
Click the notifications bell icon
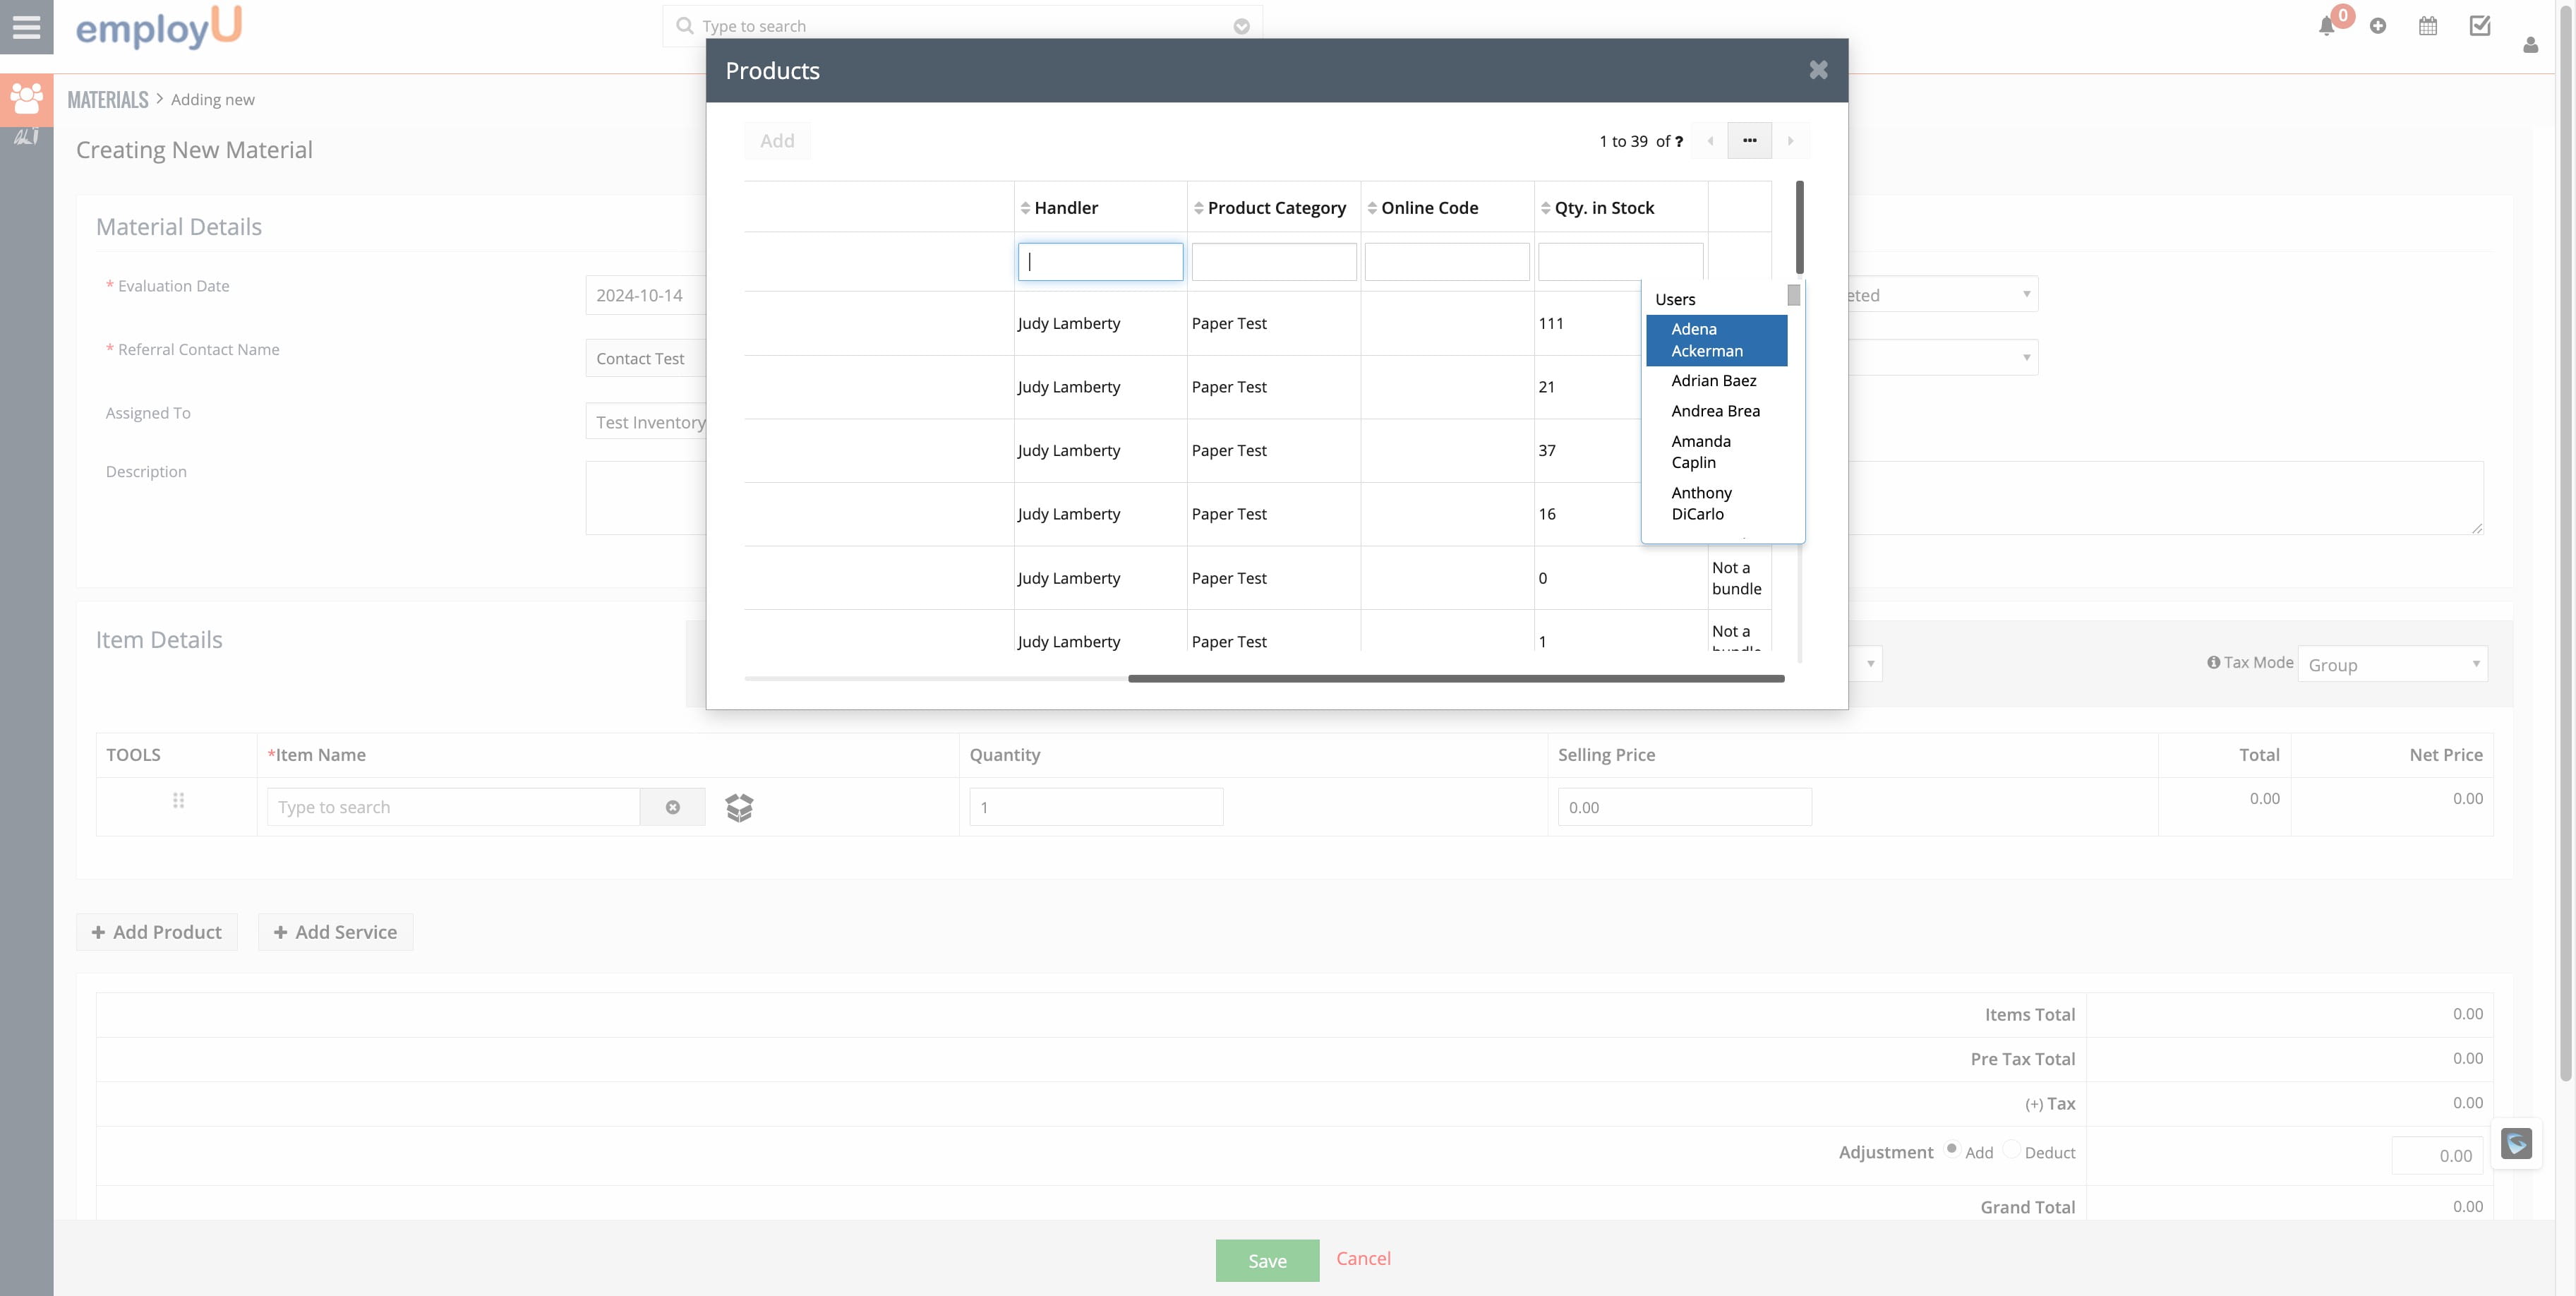click(2326, 27)
